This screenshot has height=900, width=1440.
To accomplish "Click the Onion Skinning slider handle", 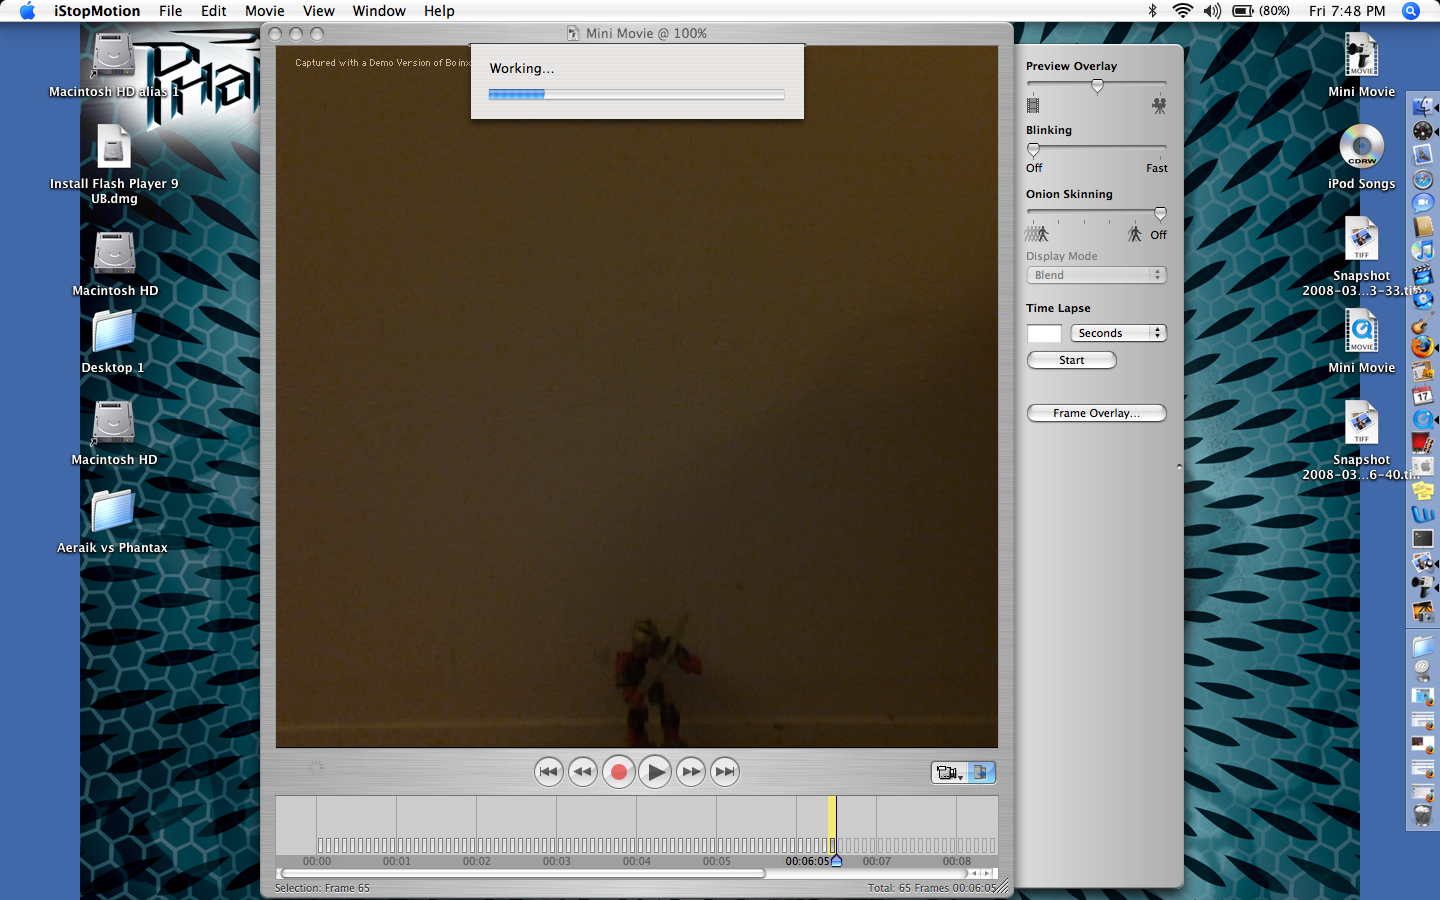I will (x=1160, y=213).
